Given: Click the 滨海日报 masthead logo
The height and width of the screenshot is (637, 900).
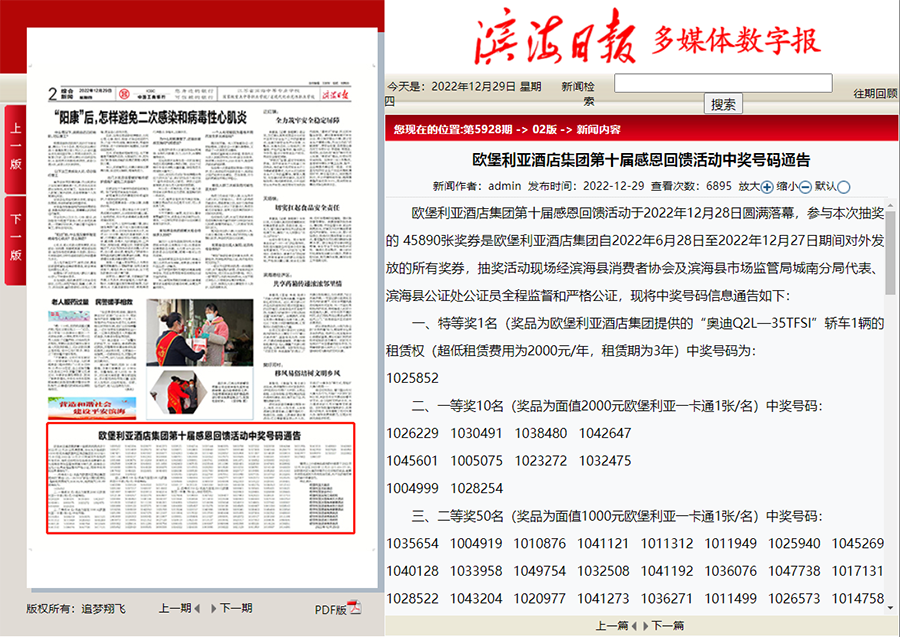Looking at the screenshot, I should (555, 37).
